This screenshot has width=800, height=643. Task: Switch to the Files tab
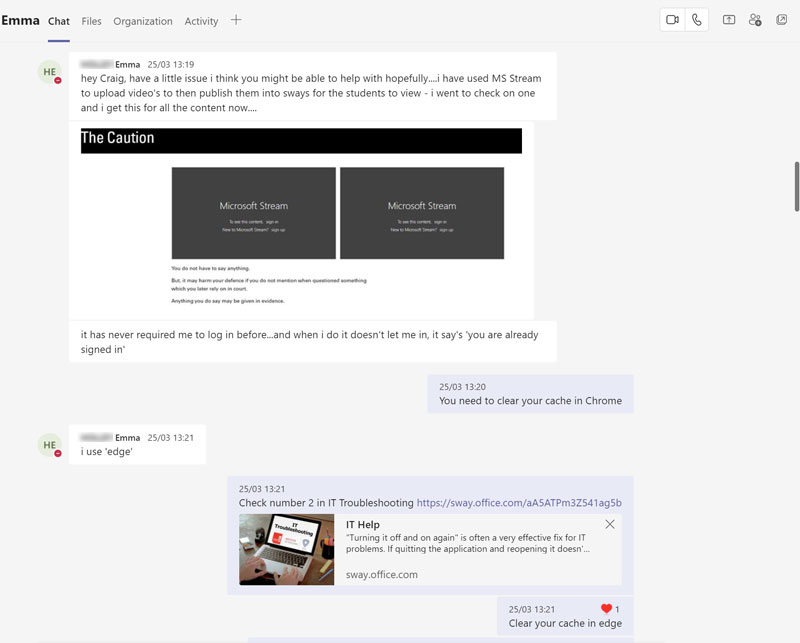[x=91, y=21]
